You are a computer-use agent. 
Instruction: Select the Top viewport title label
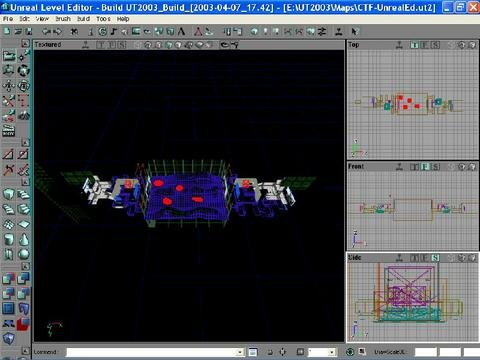tap(354, 45)
